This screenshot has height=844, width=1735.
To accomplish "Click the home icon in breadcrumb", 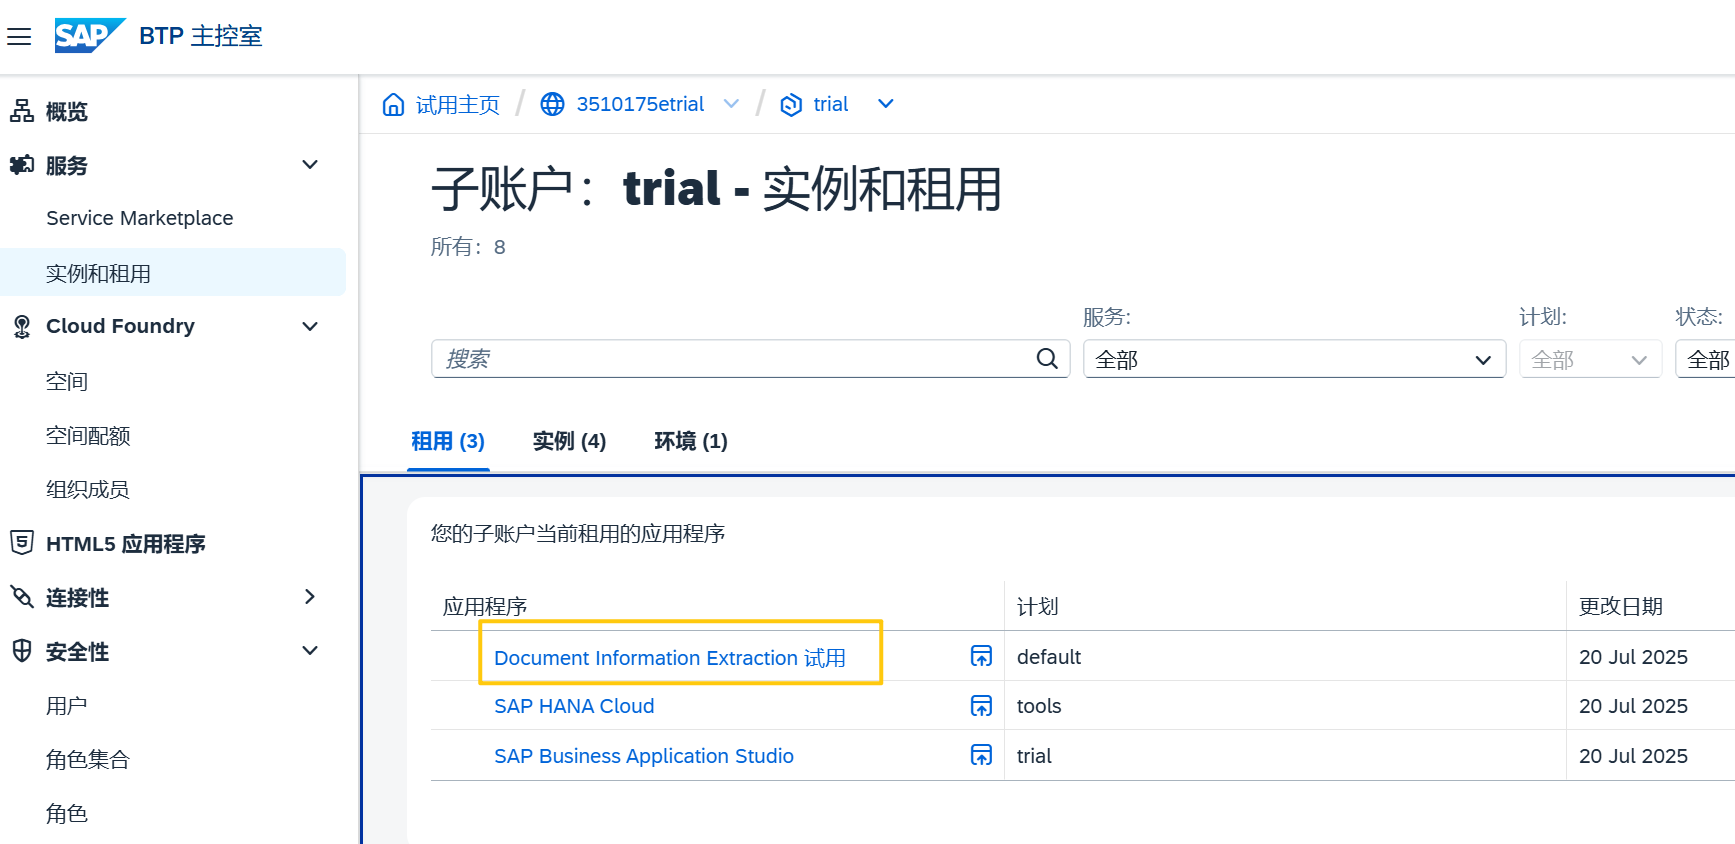I will click(x=393, y=104).
